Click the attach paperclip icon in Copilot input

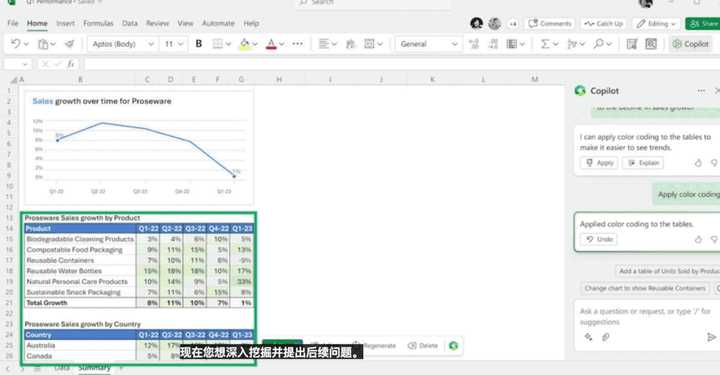606,337
